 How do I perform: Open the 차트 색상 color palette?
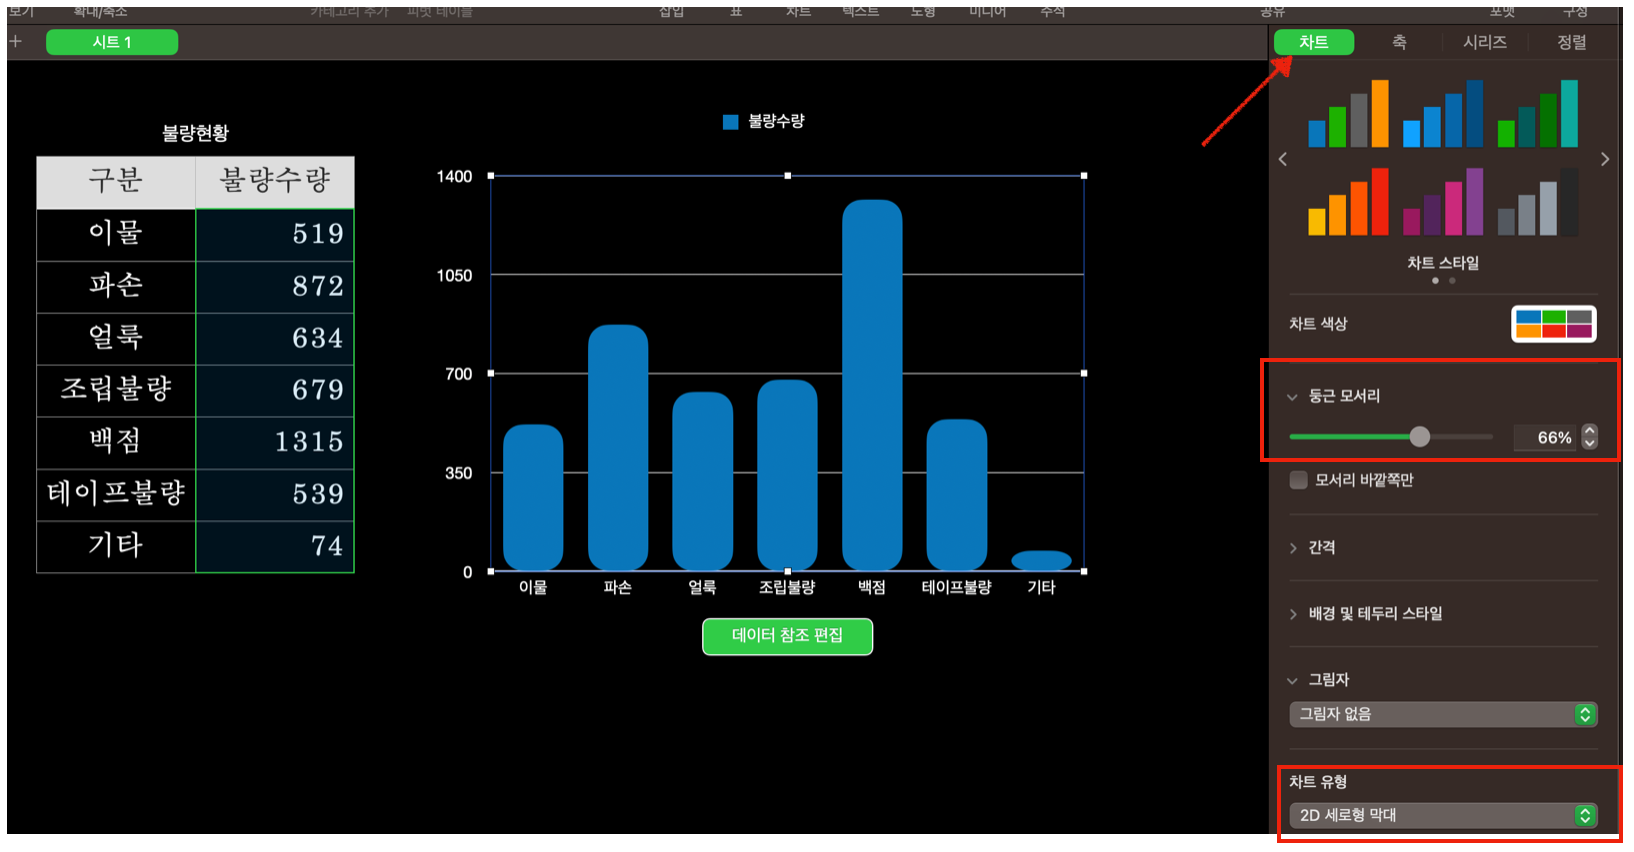[x=1553, y=324]
